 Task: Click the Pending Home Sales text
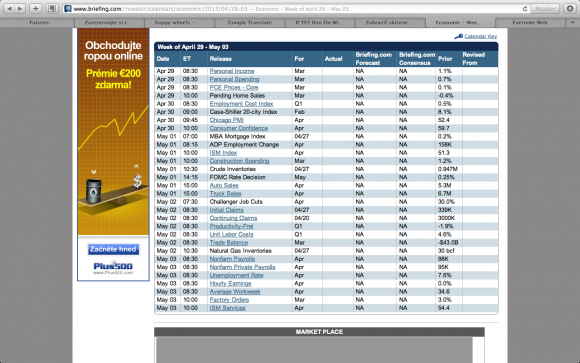(237, 95)
